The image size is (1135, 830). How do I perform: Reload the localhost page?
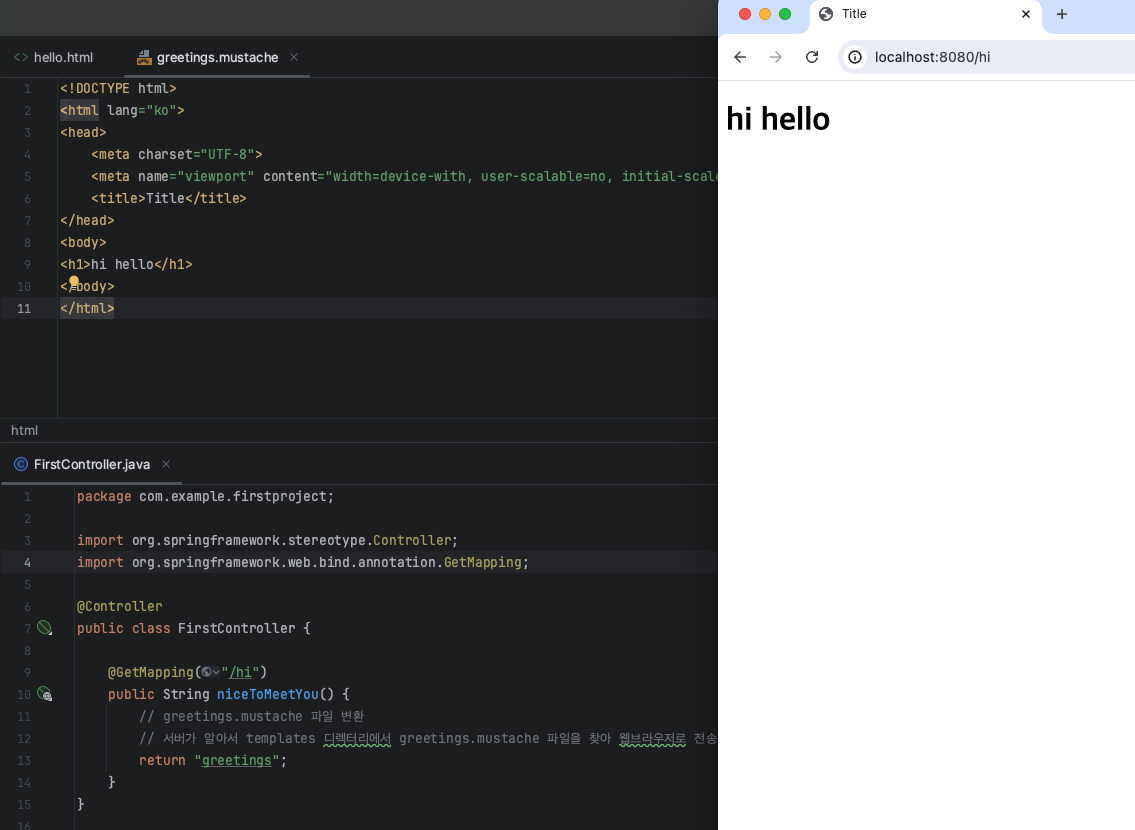[812, 57]
